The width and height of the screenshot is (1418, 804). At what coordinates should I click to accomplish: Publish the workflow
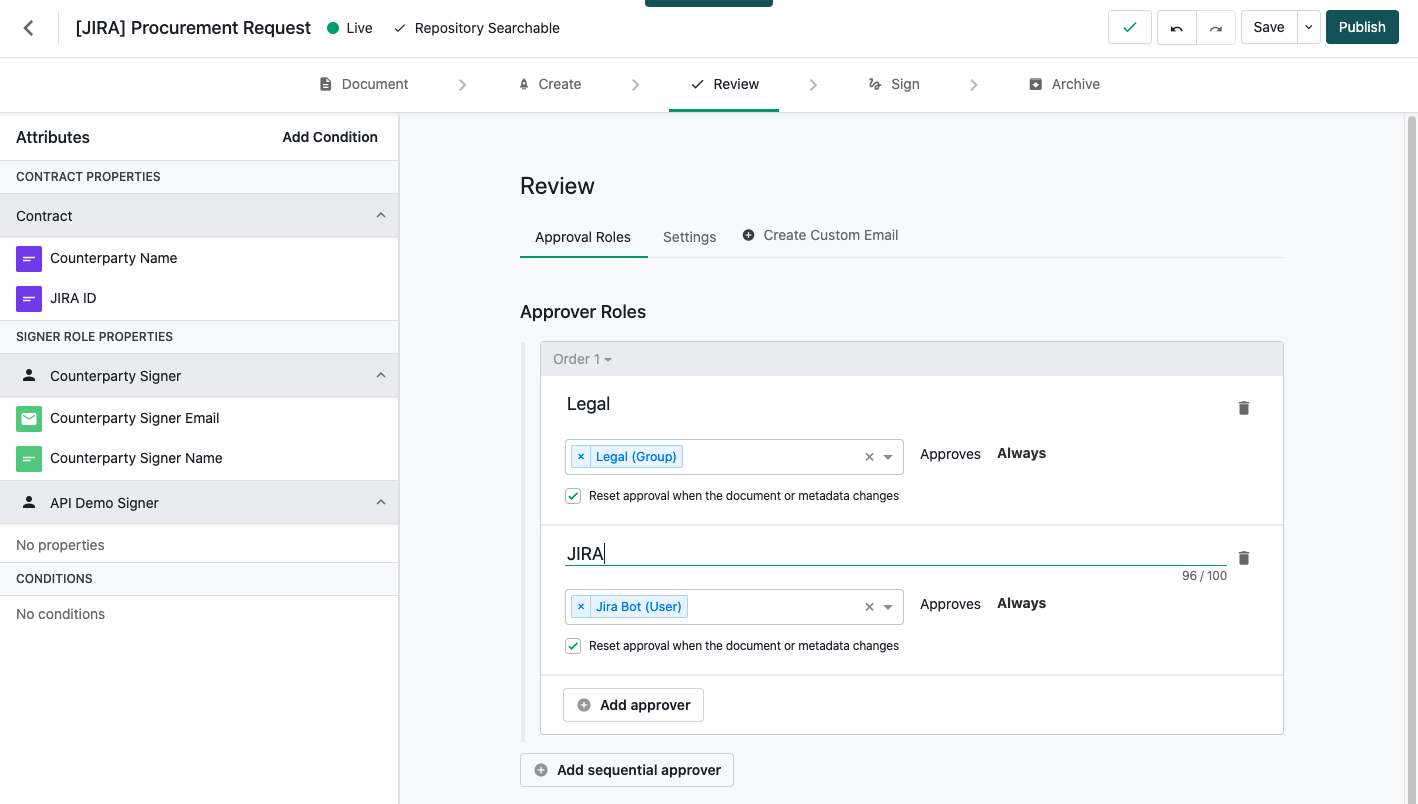click(1362, 27)
